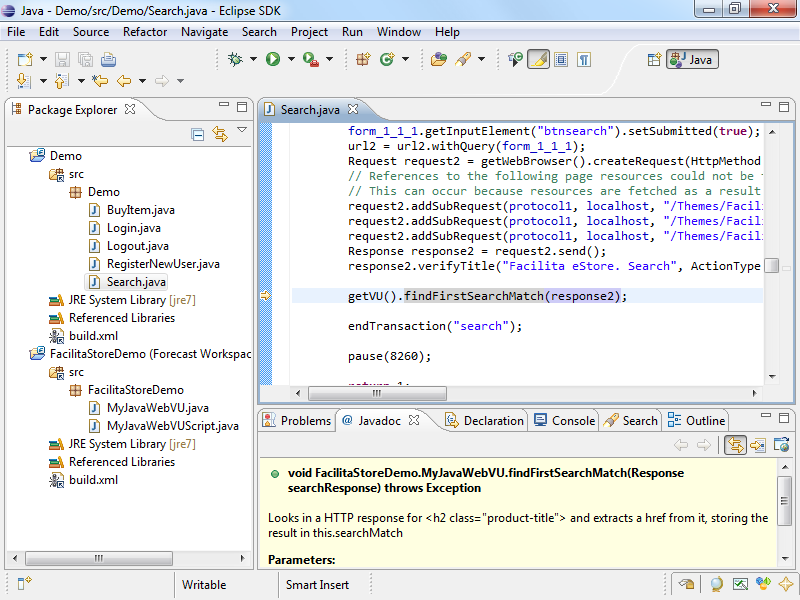Toggle Show Whitespace Characters icon
The image size is (800, 600).
click(584, 60)
